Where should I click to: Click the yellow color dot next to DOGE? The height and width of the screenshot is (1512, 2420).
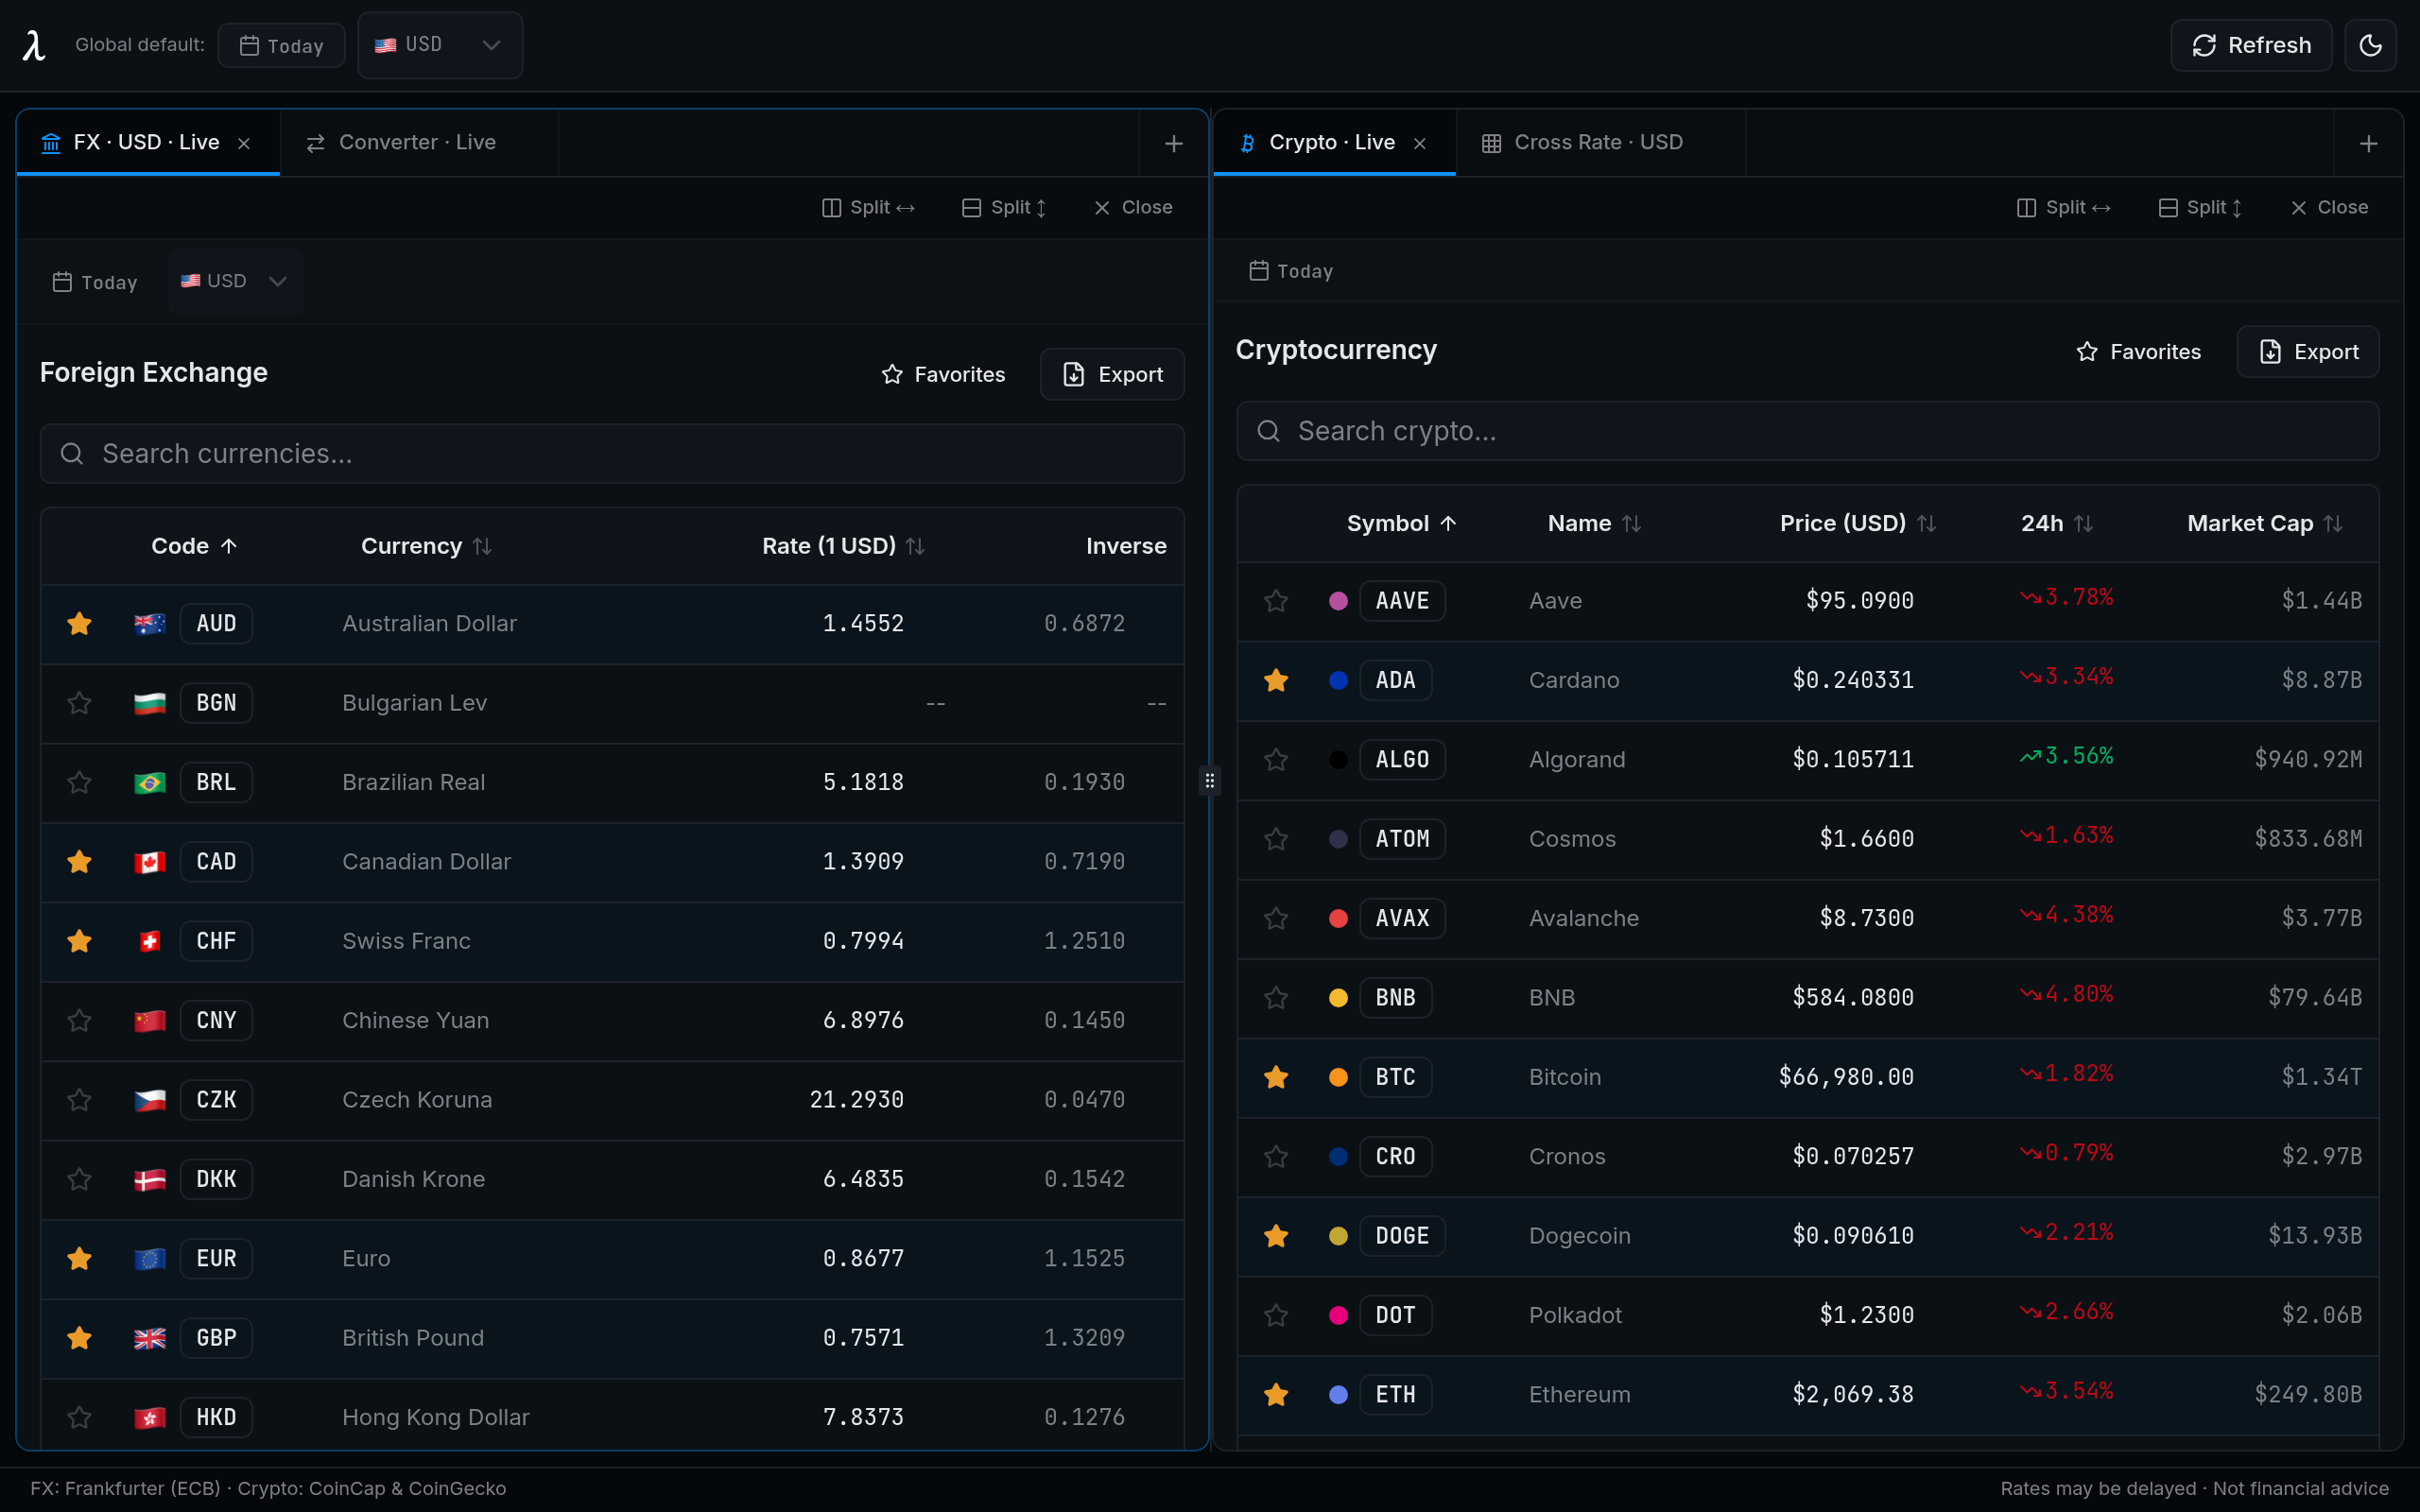pos(1338,1235)
